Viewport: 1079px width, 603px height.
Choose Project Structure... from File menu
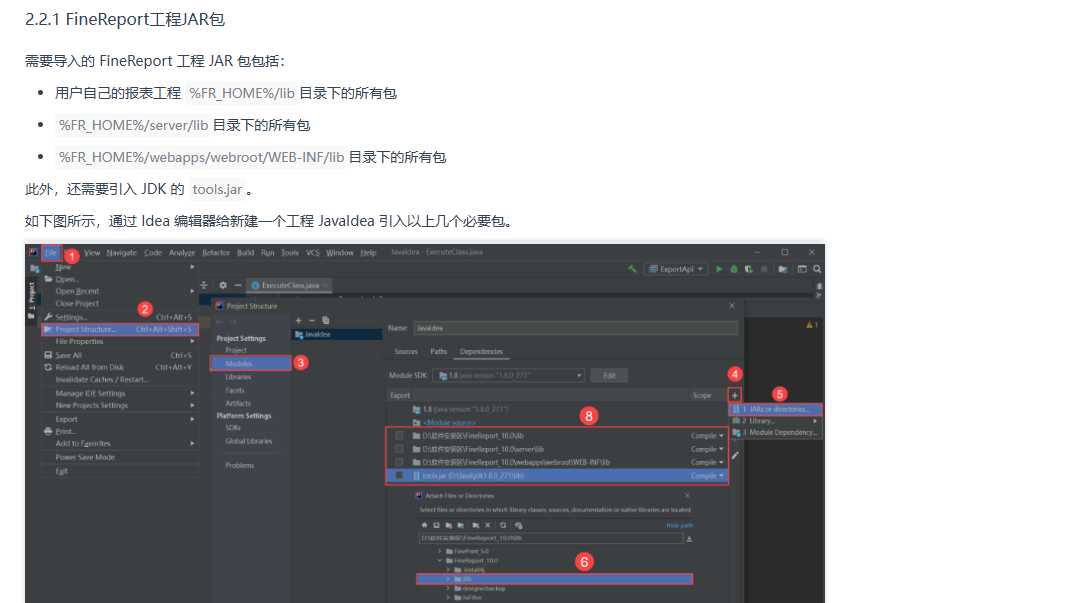point(120,330)
